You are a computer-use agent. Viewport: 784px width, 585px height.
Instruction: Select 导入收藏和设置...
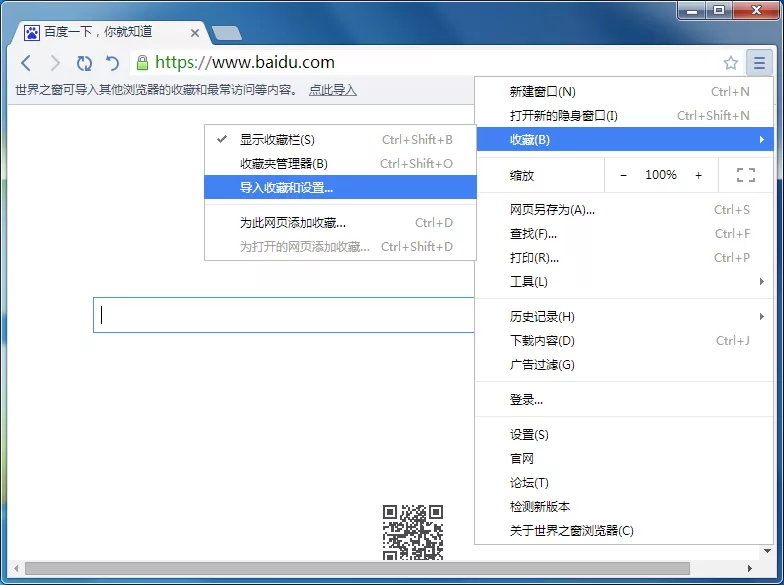pos(340,188)
